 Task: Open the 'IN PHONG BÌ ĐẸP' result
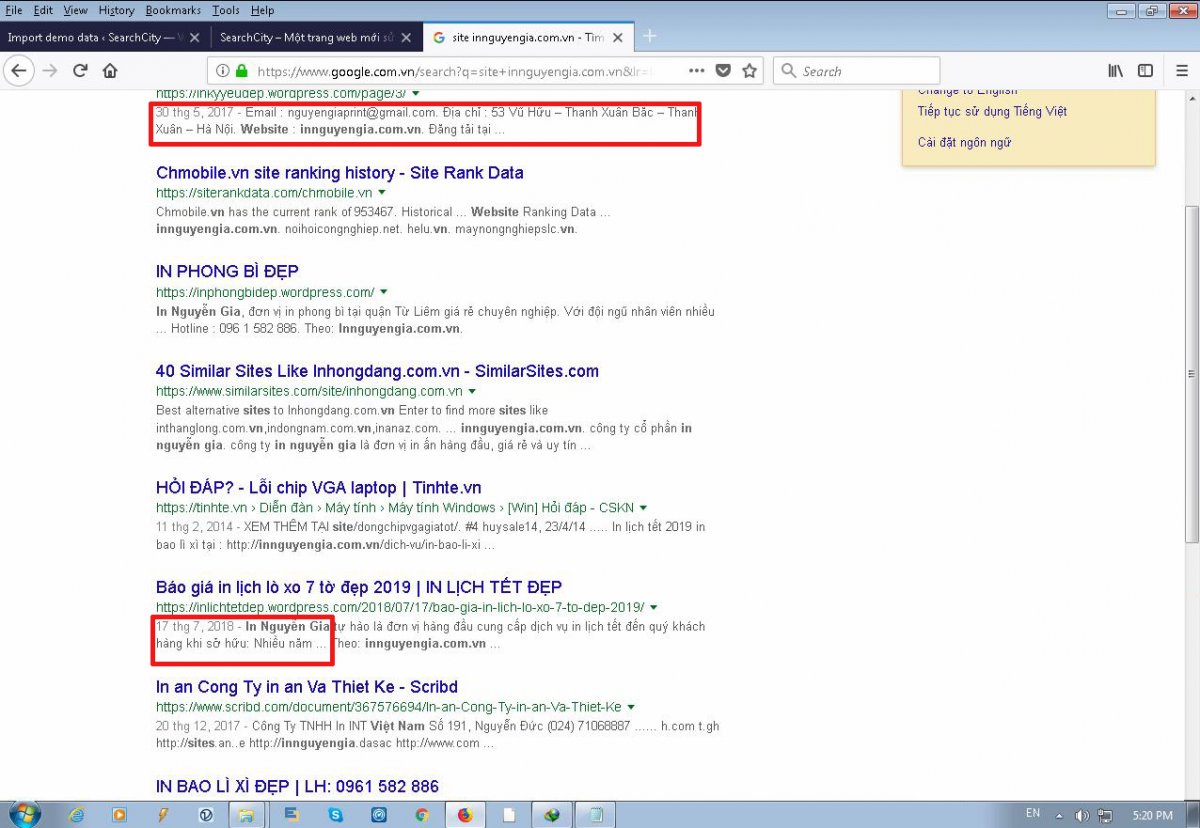[x=227, y=272]
